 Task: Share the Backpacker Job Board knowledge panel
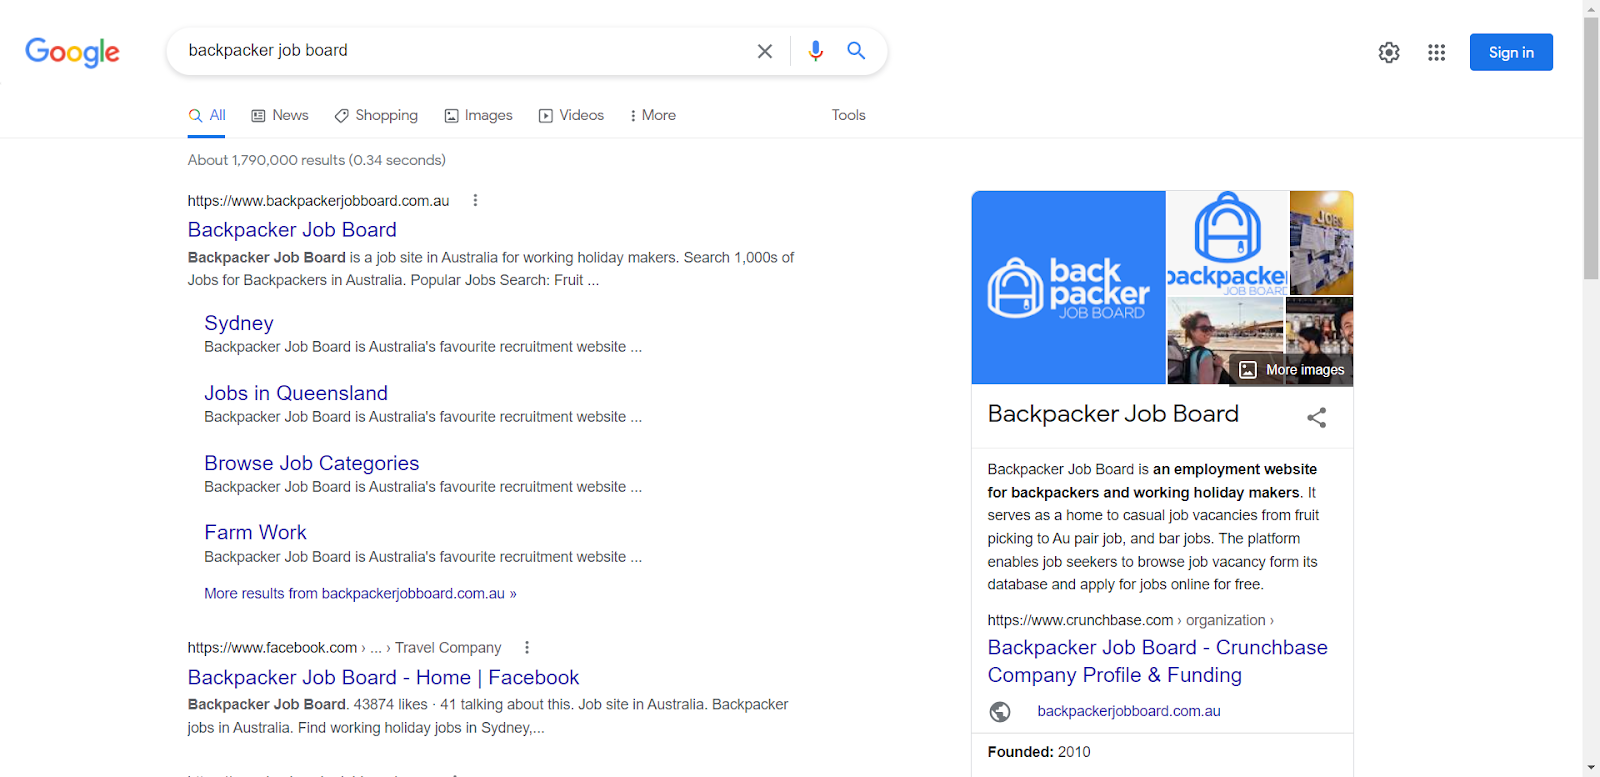pyautogui.click(x=1317, y=417)
